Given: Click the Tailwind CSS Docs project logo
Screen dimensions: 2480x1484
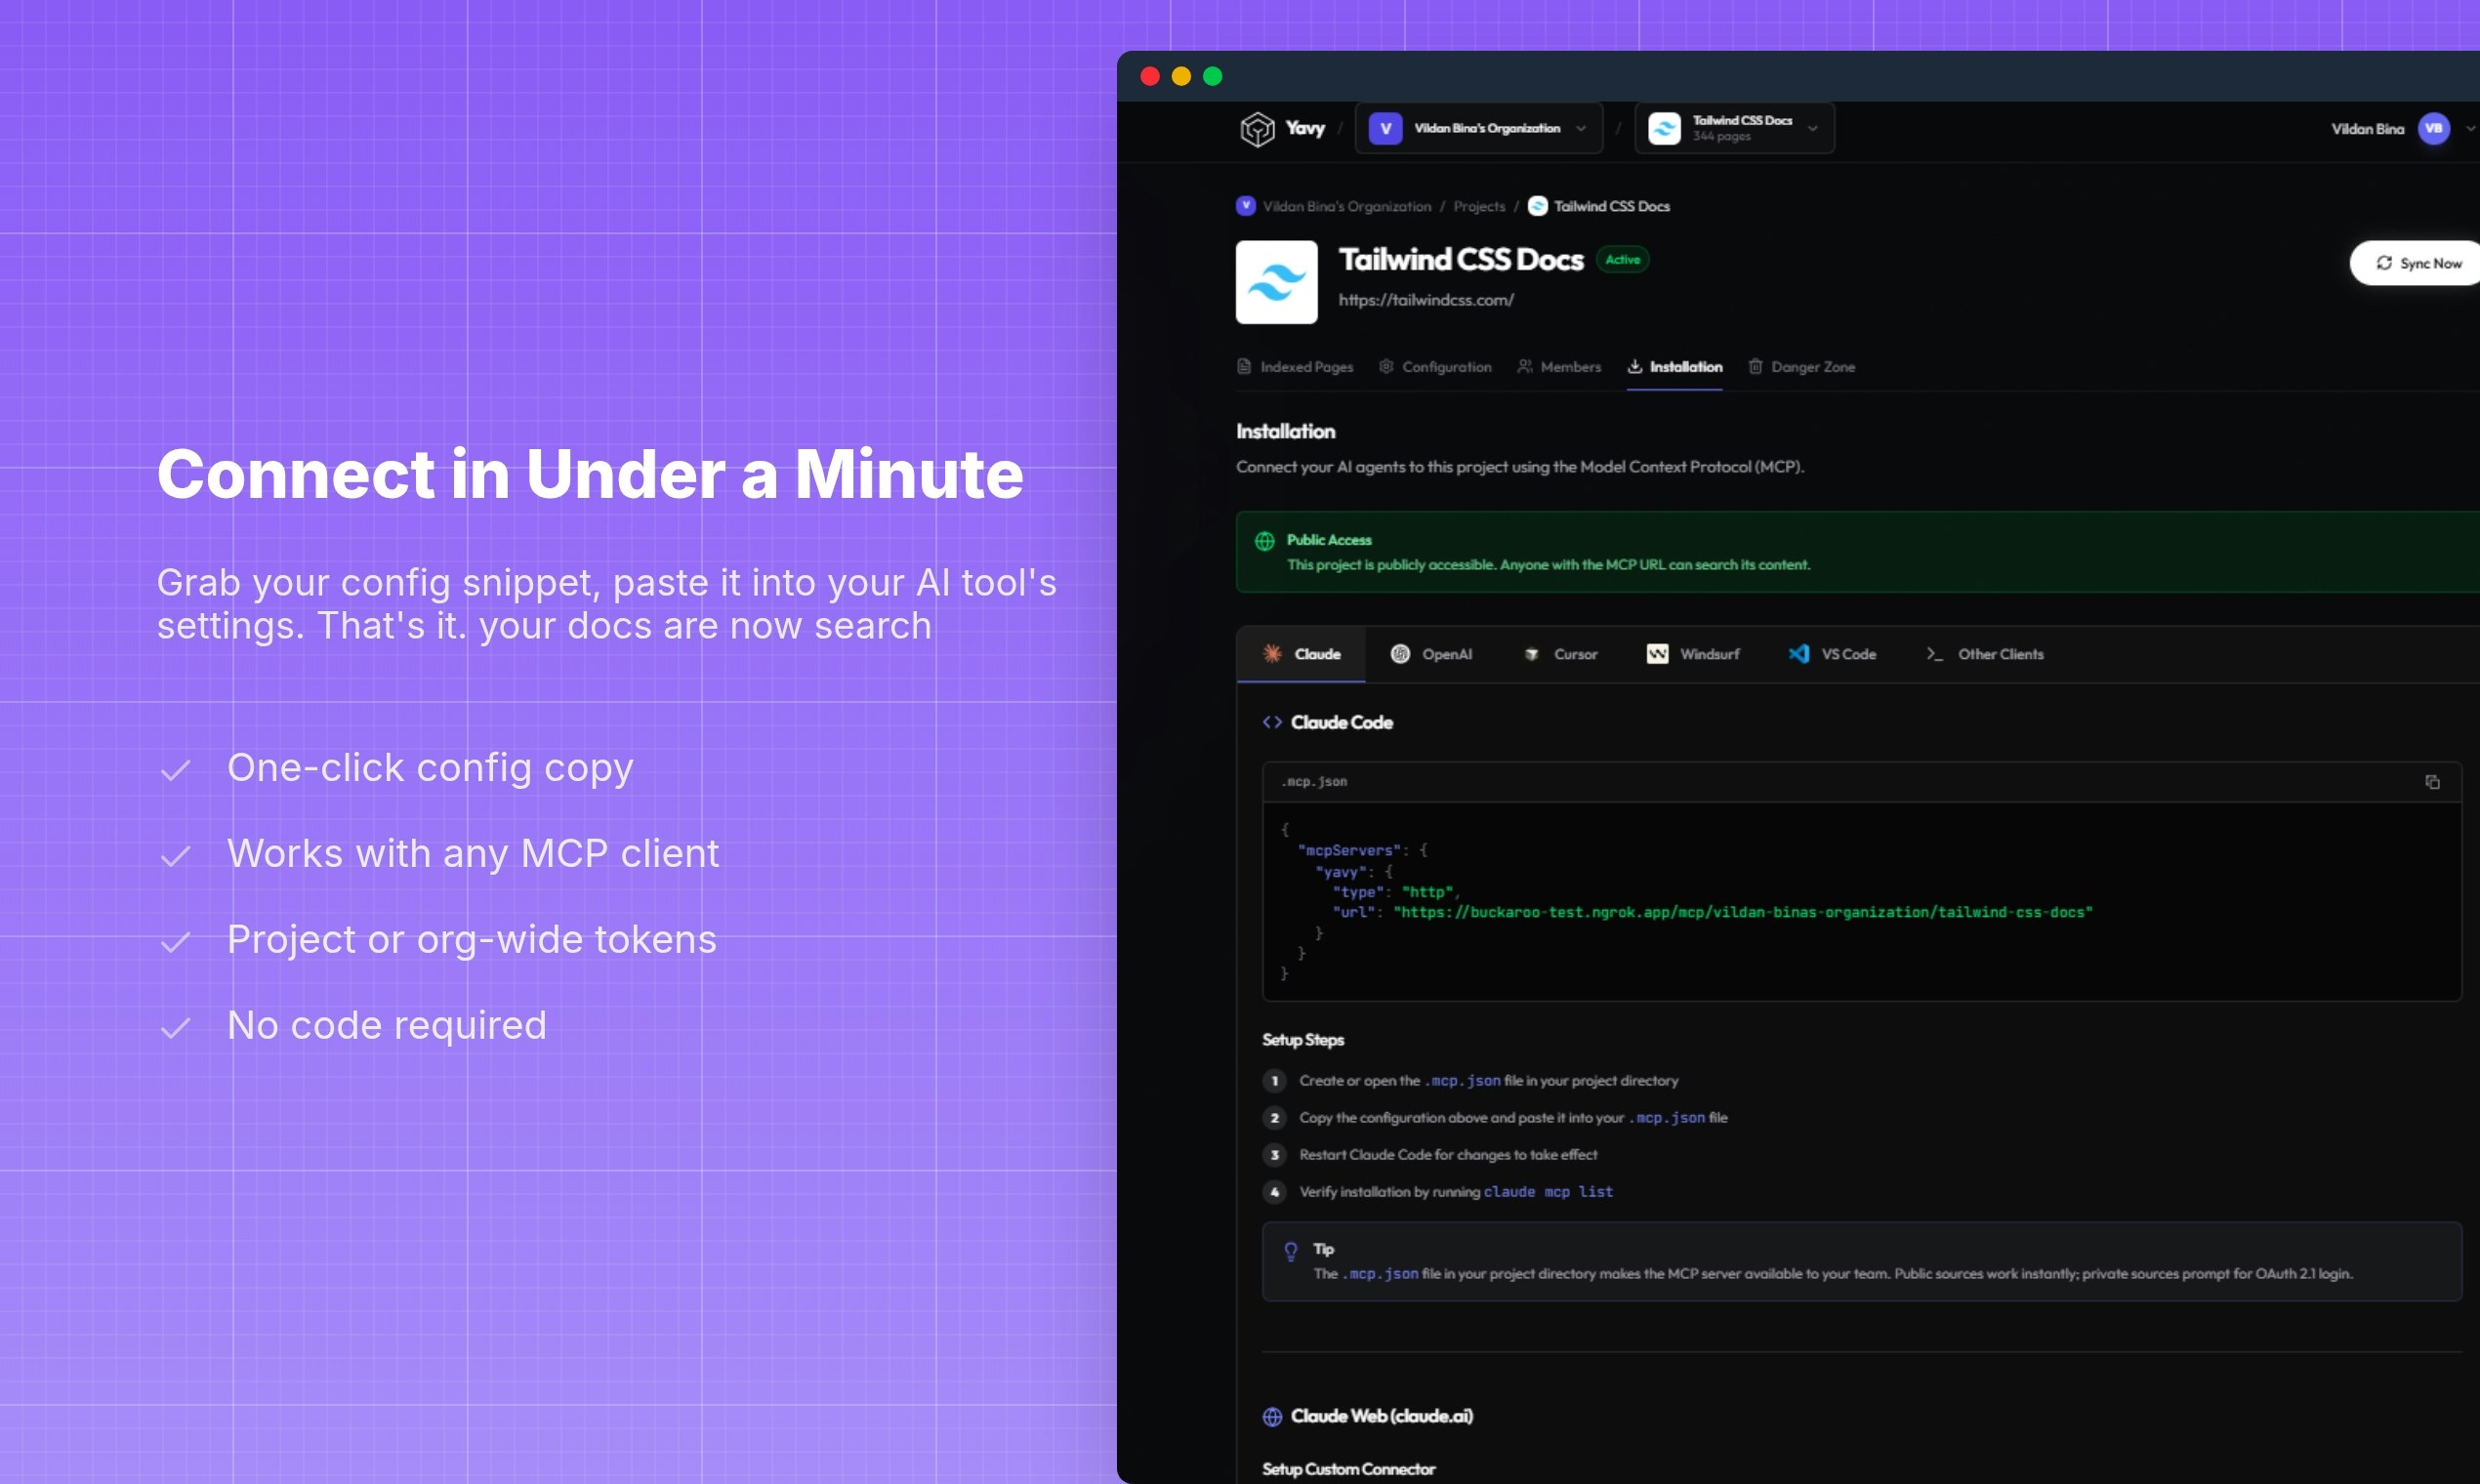Looking at the screenshot, I should coord(1277,283).
